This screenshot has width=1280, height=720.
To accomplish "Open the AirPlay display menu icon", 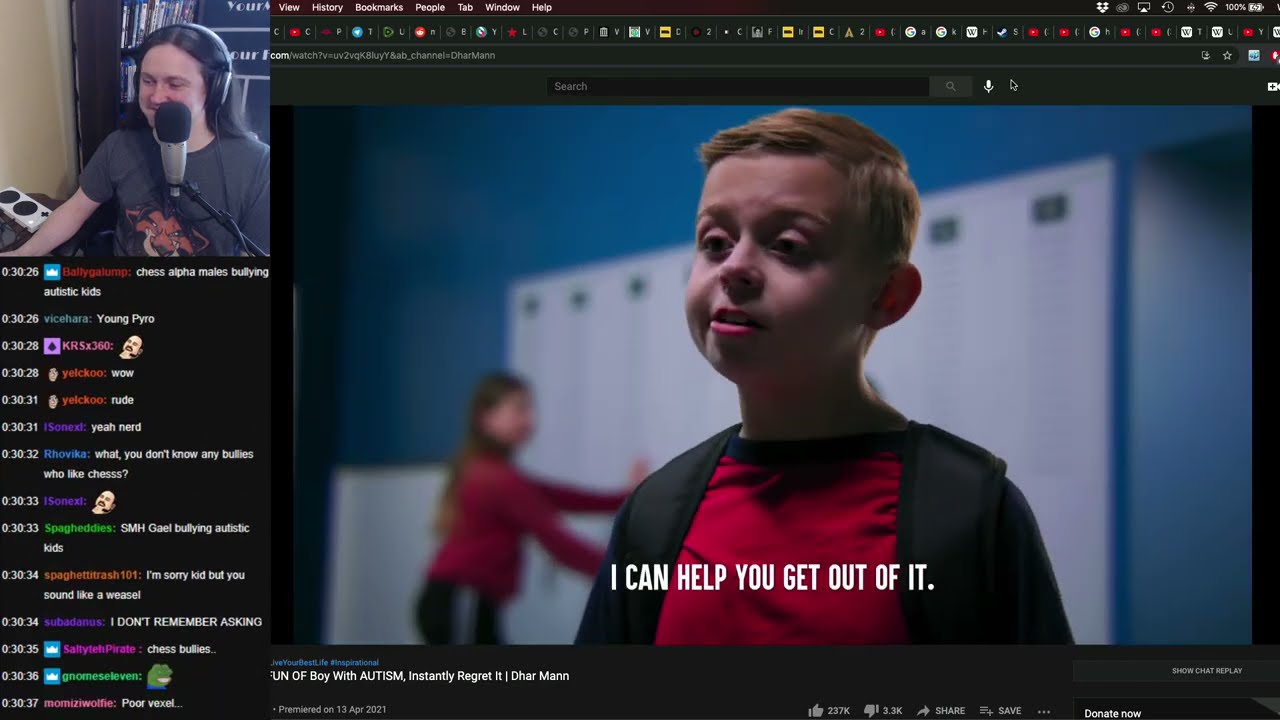I will [x=1144, y=7].
